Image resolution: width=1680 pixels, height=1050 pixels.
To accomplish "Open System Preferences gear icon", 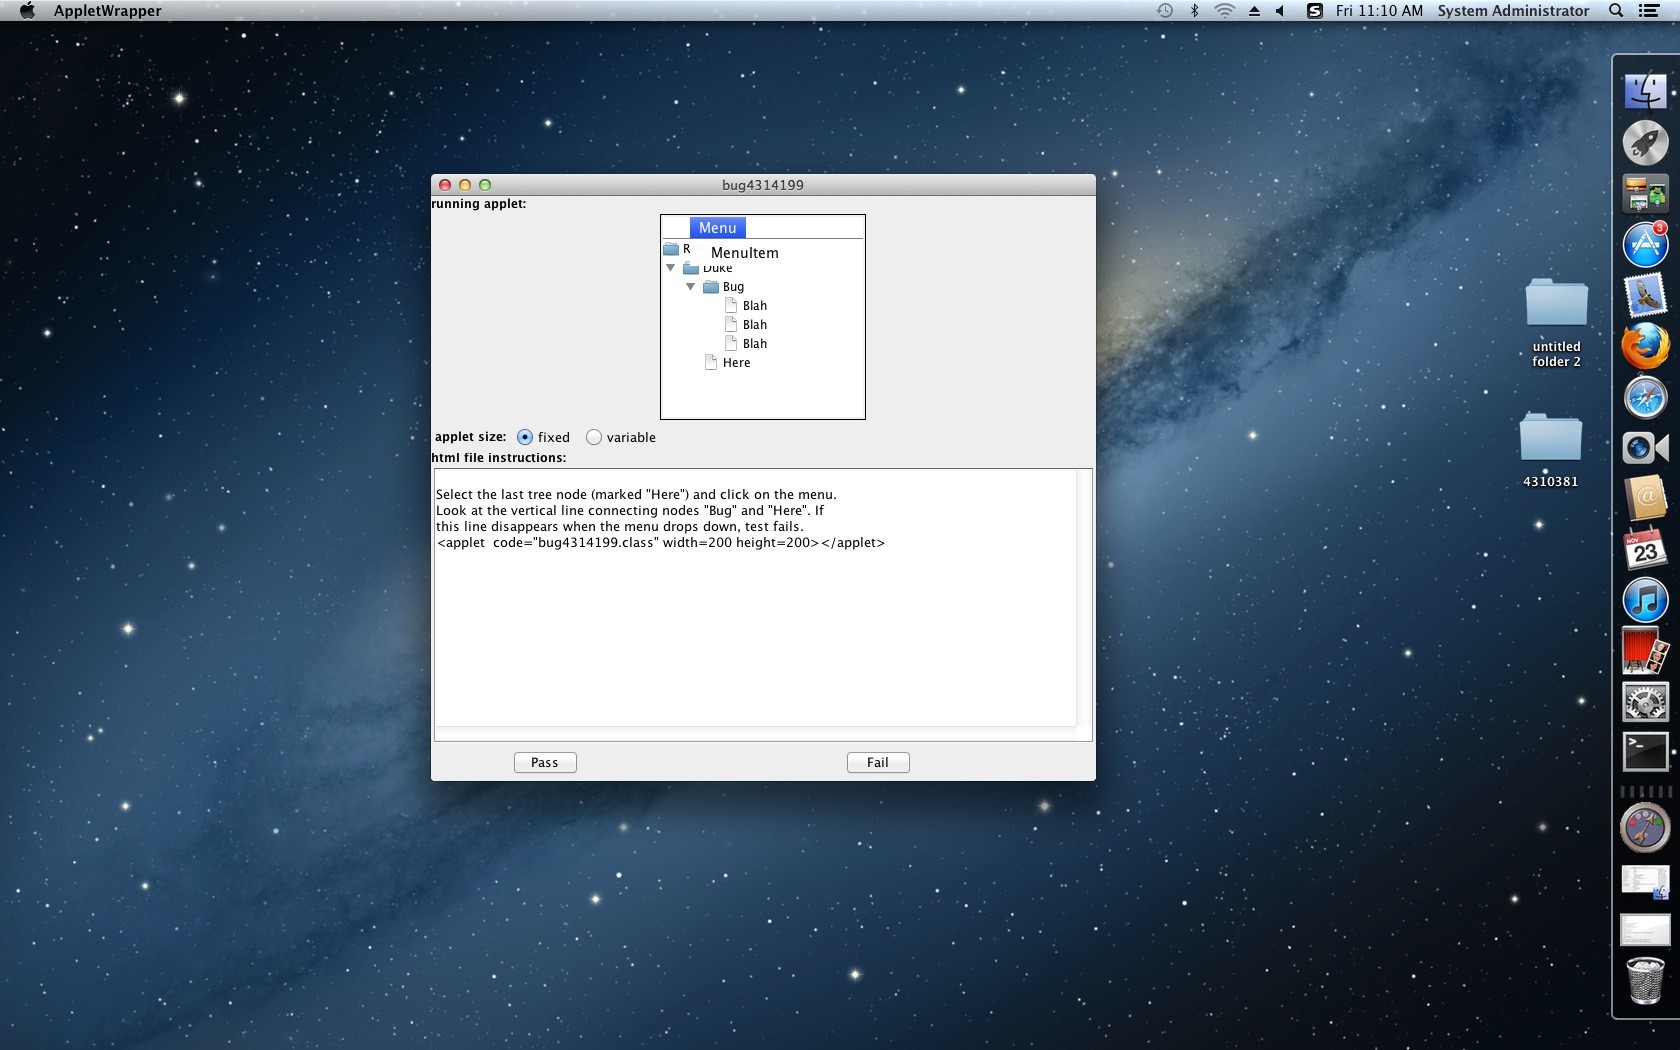I will pos(1645,702).
